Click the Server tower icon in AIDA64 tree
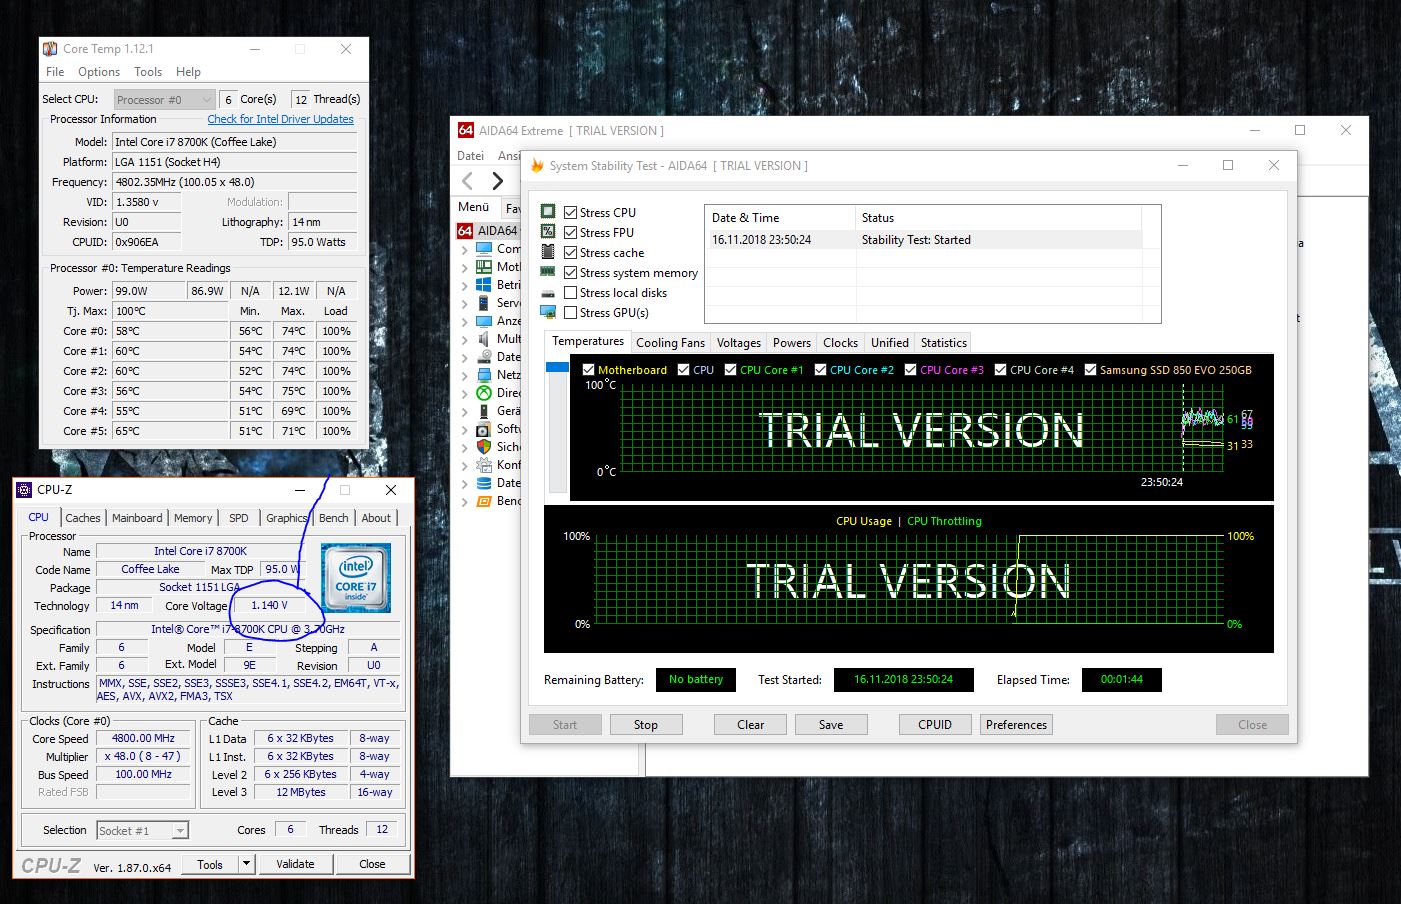 click(x=484, y=303)
